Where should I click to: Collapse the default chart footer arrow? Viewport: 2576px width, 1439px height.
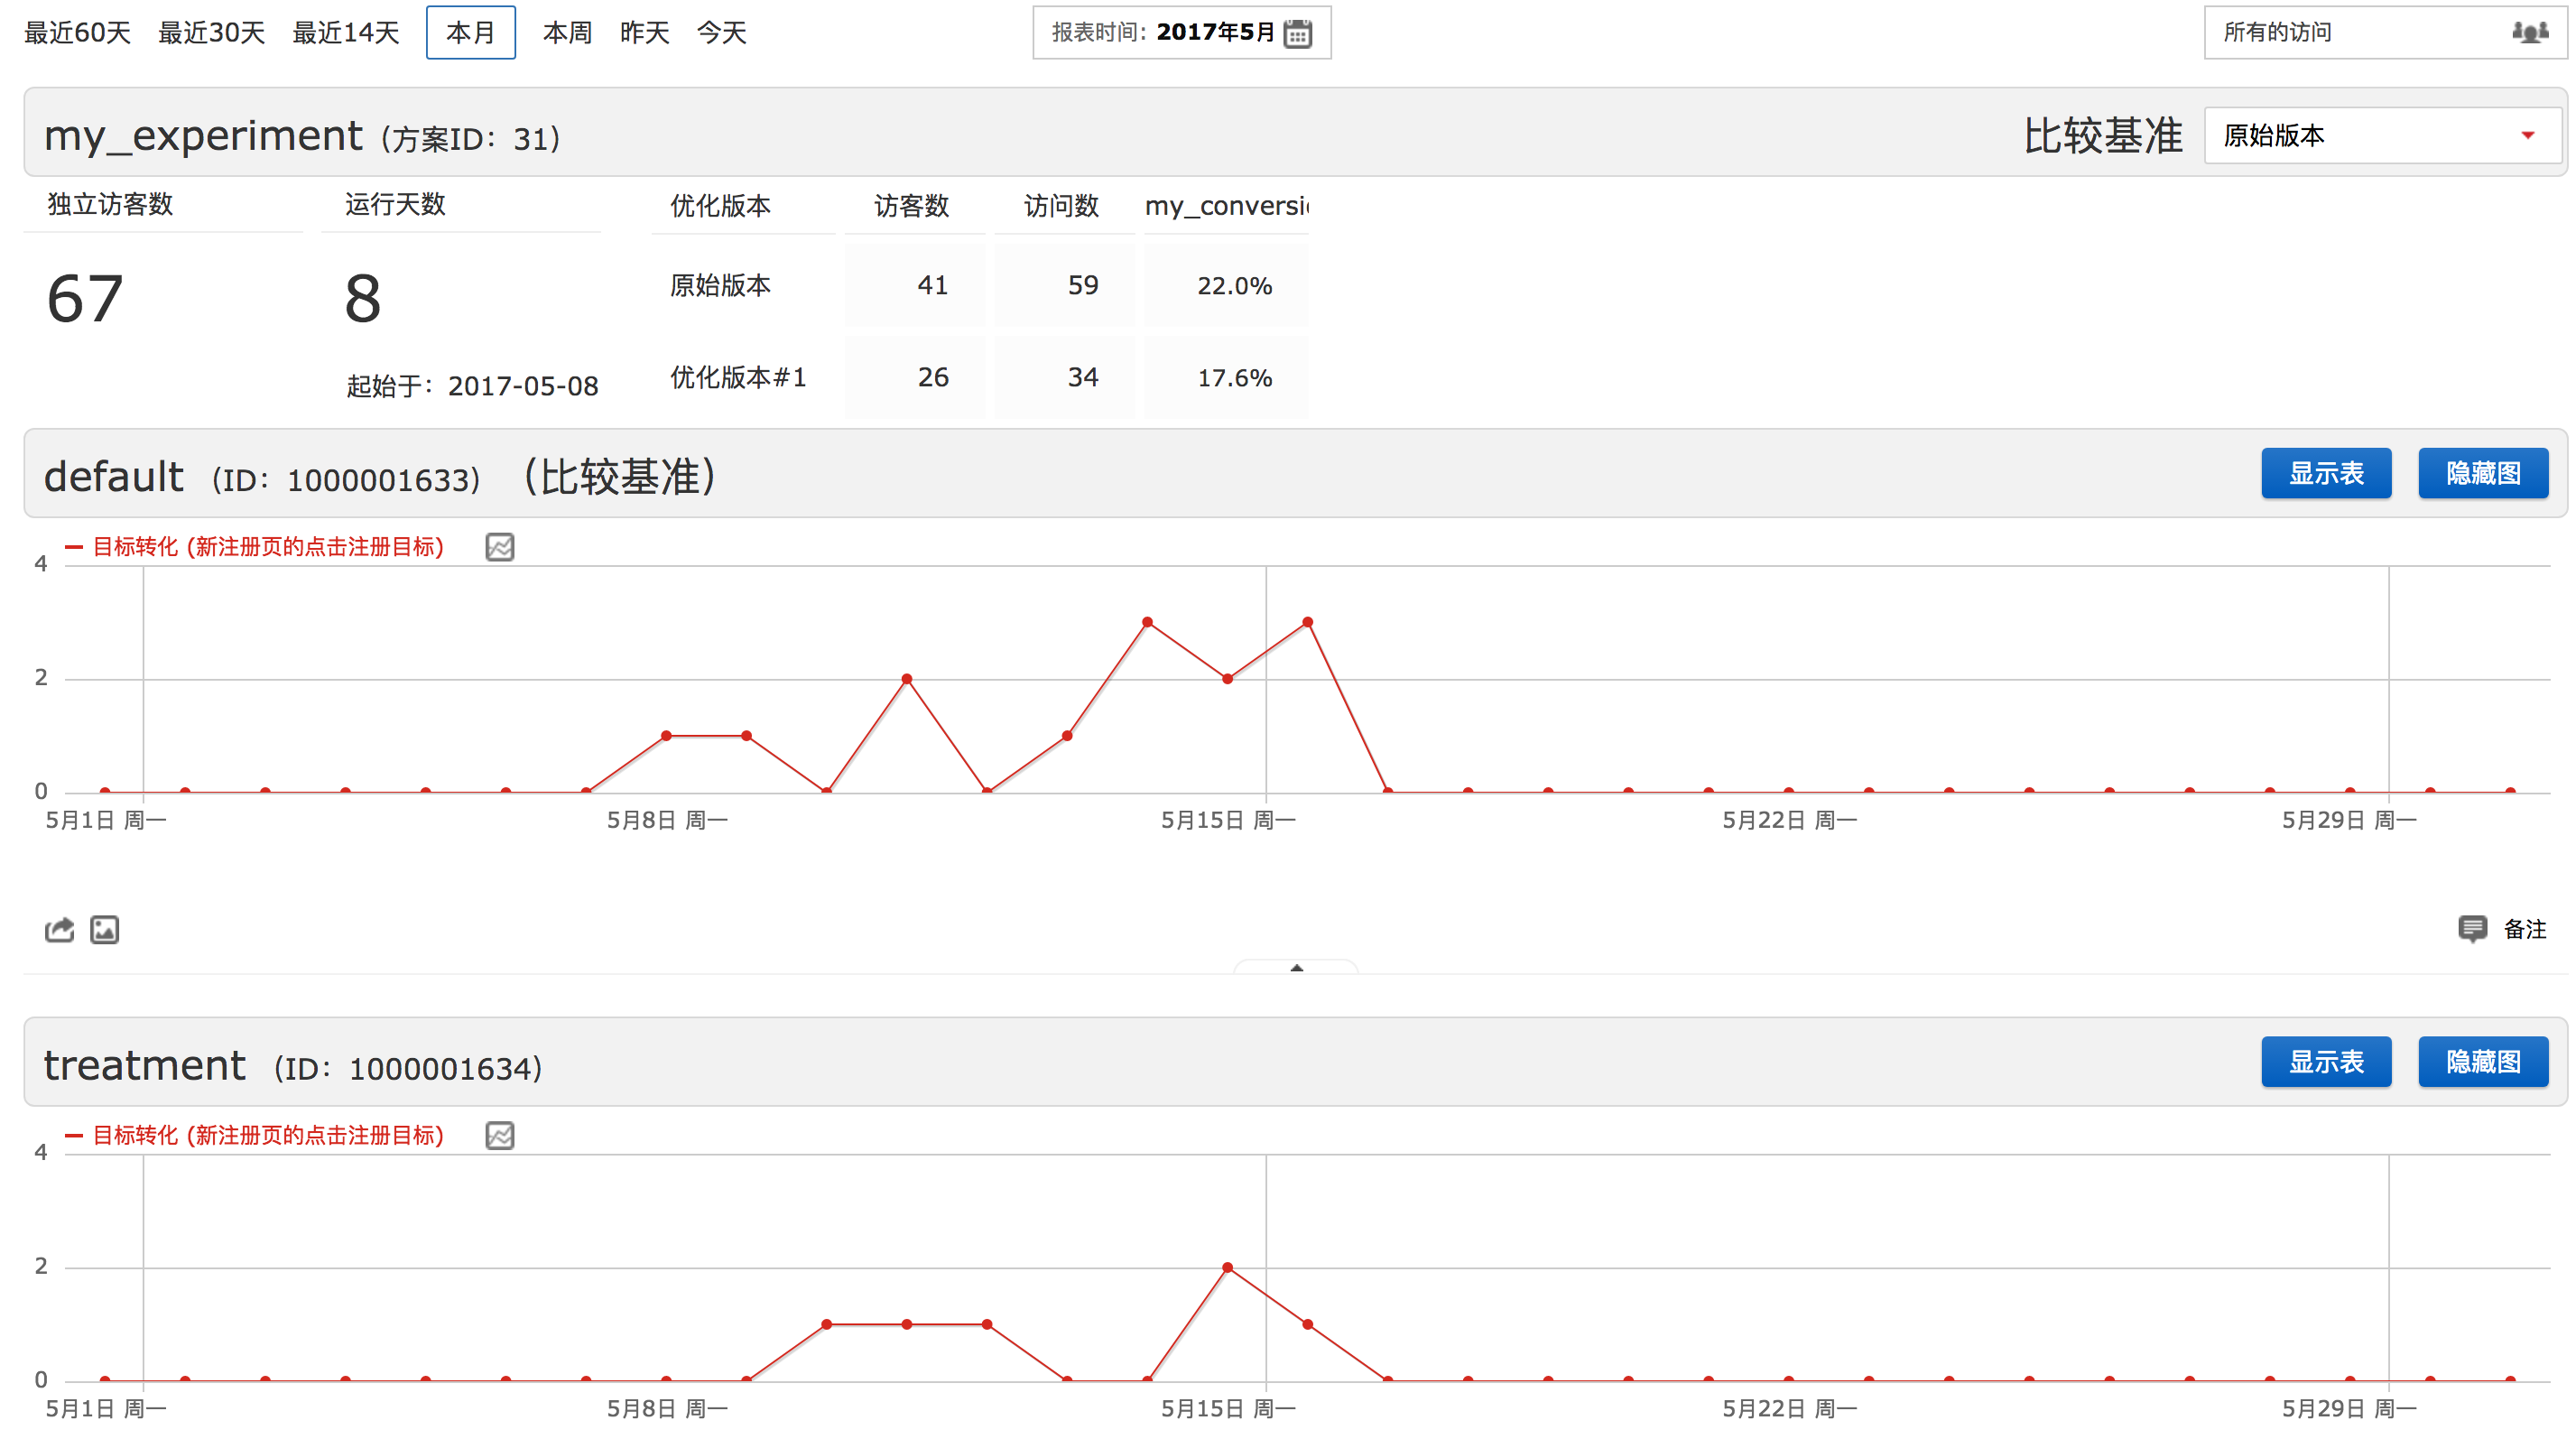coord(1296,967)
